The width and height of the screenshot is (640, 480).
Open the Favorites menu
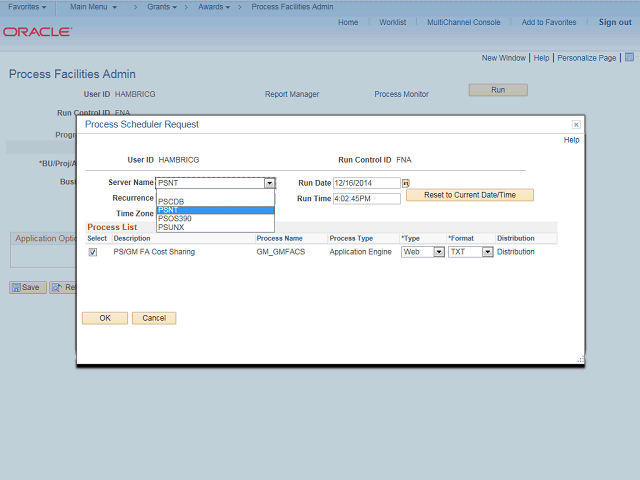click(x=27, y=7)
